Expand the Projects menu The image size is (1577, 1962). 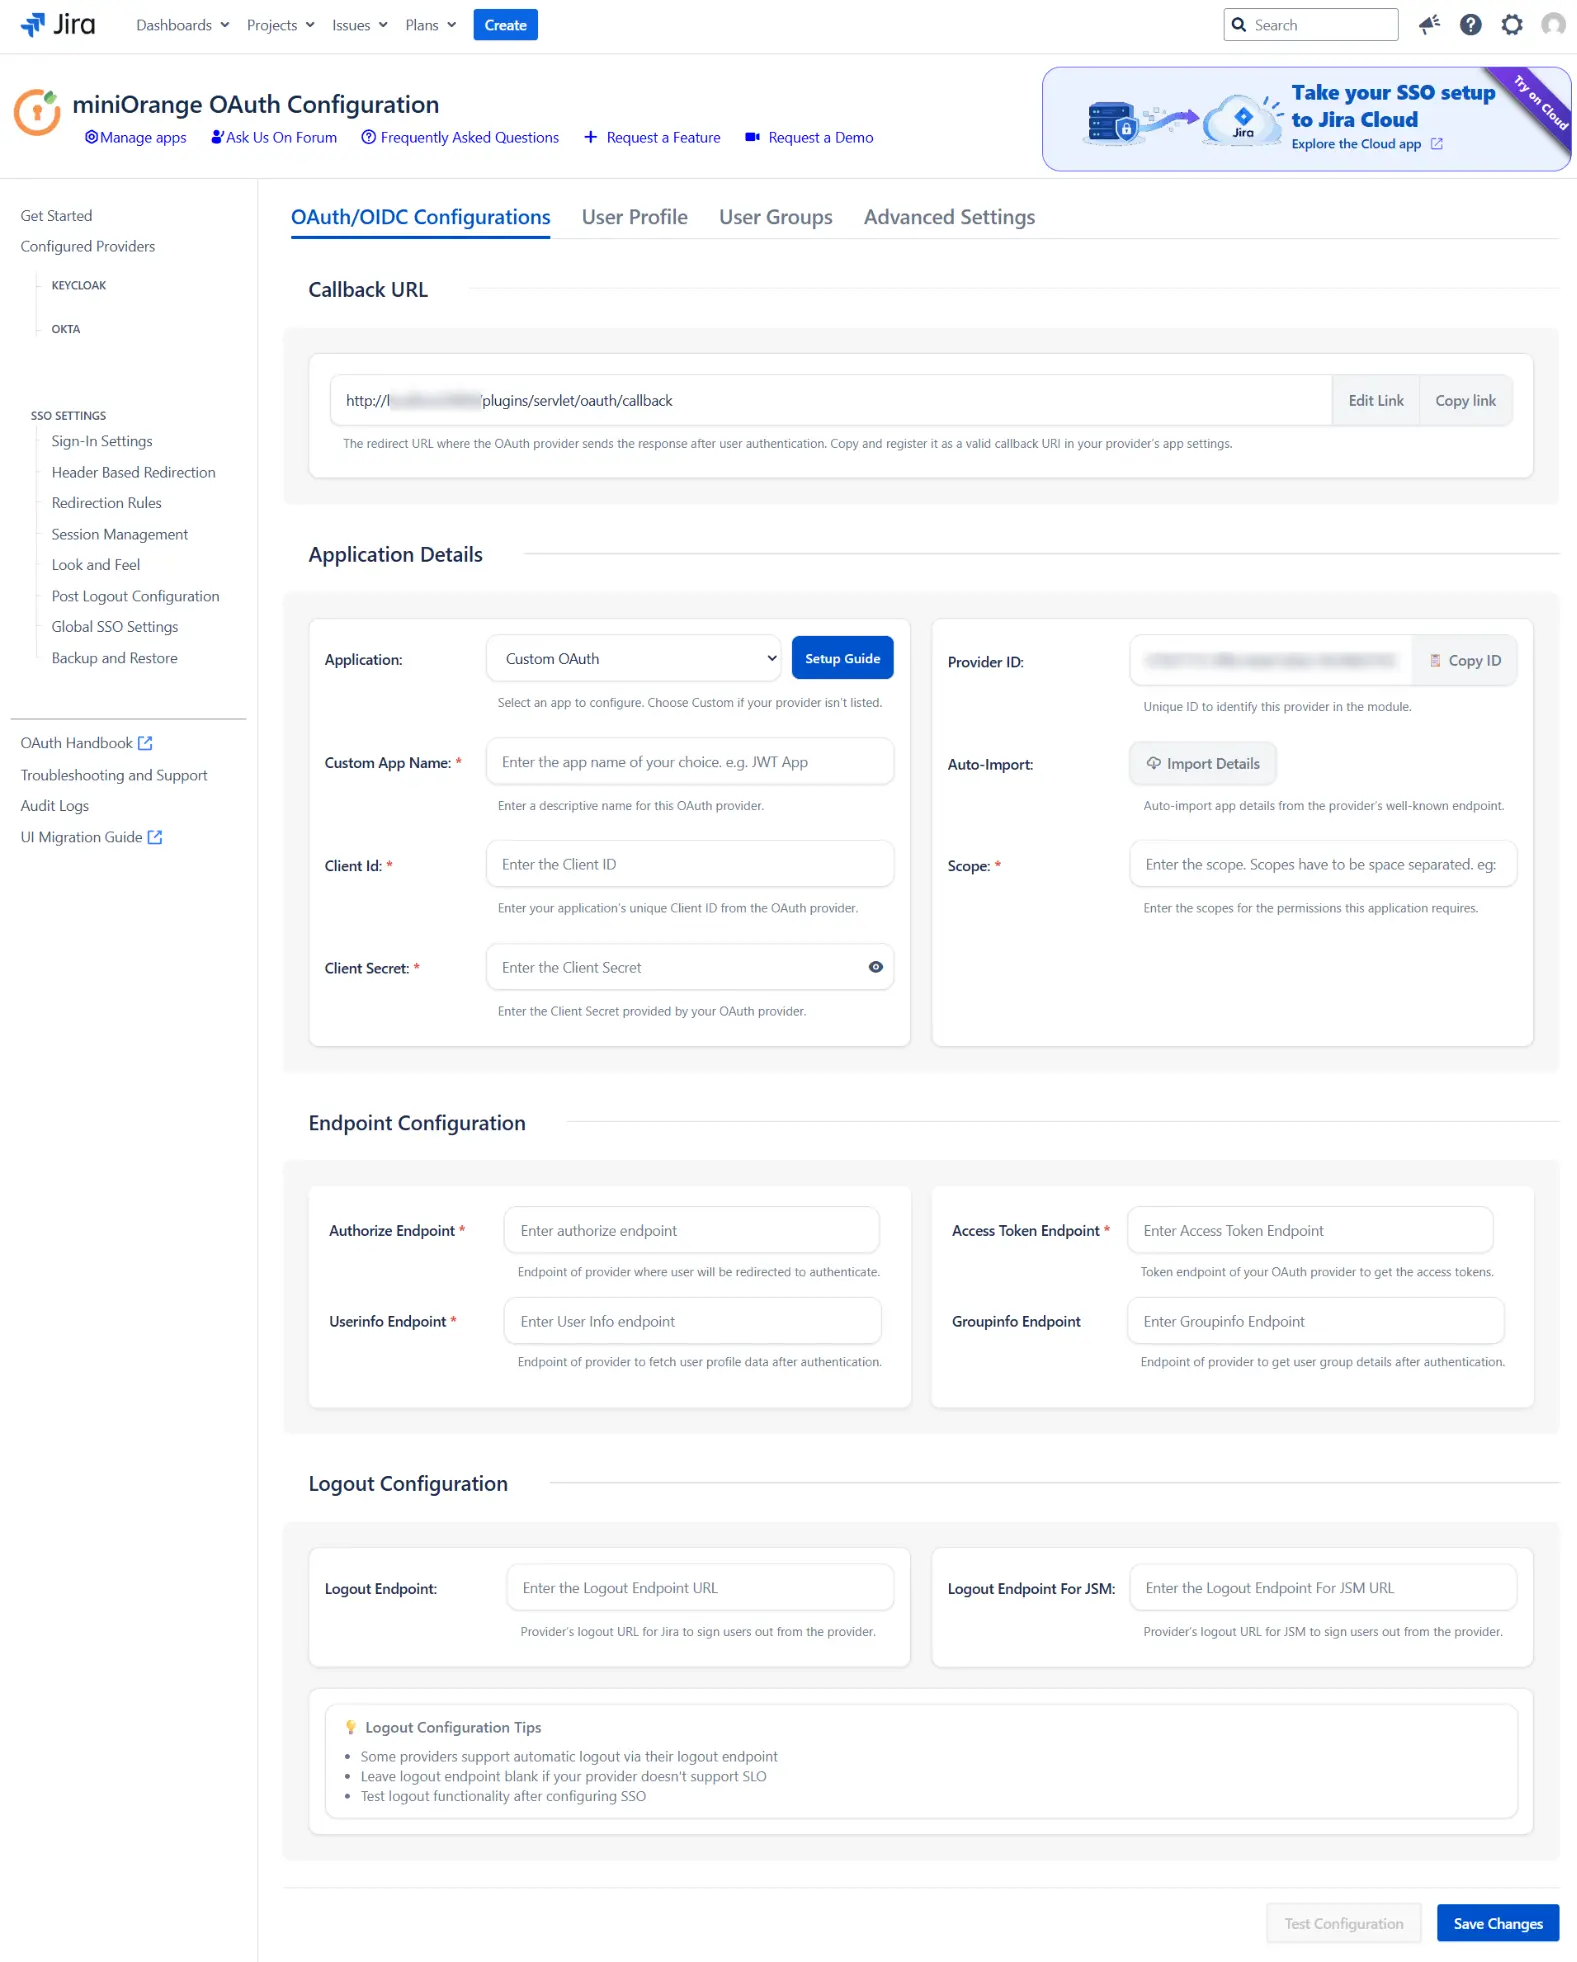coord(281,25)
